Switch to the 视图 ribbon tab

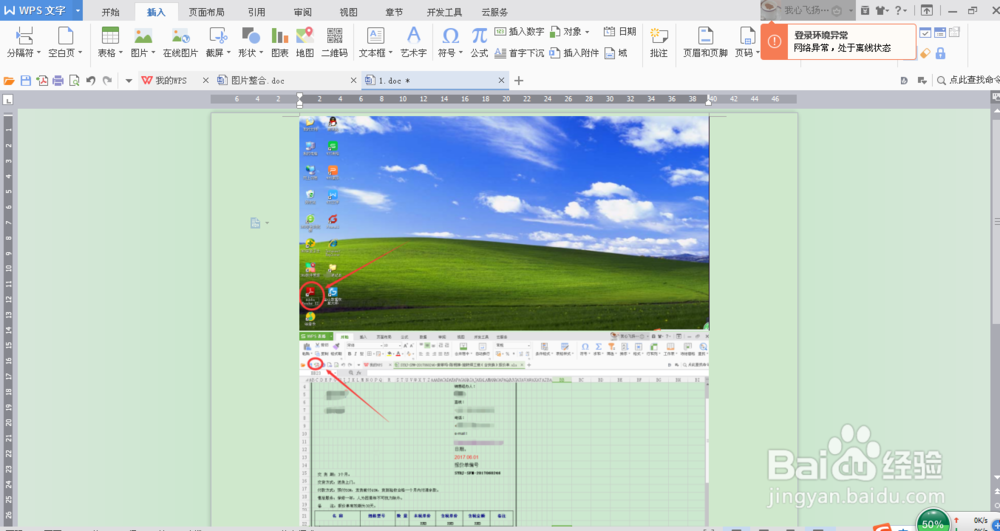coord(348,12)
